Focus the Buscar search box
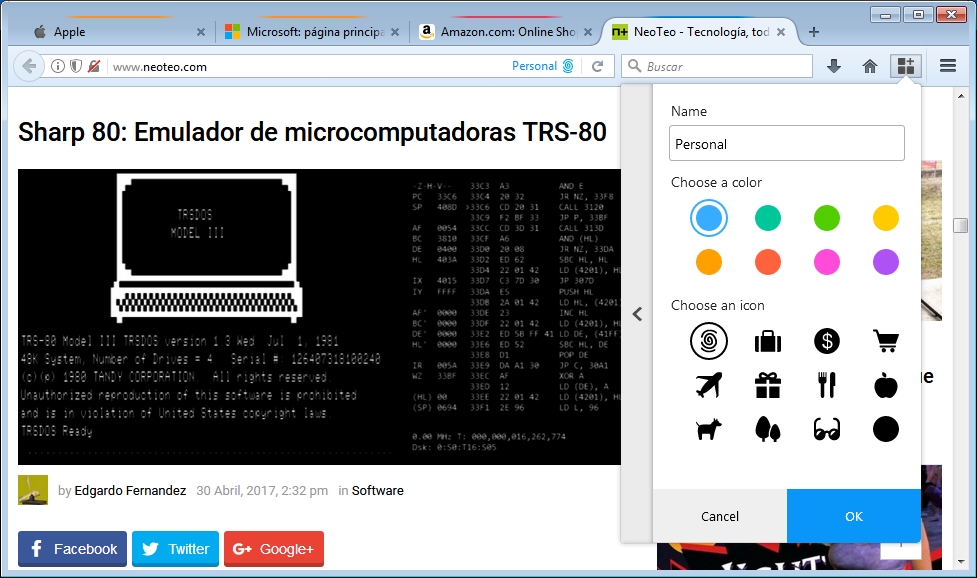 point(717,66)
